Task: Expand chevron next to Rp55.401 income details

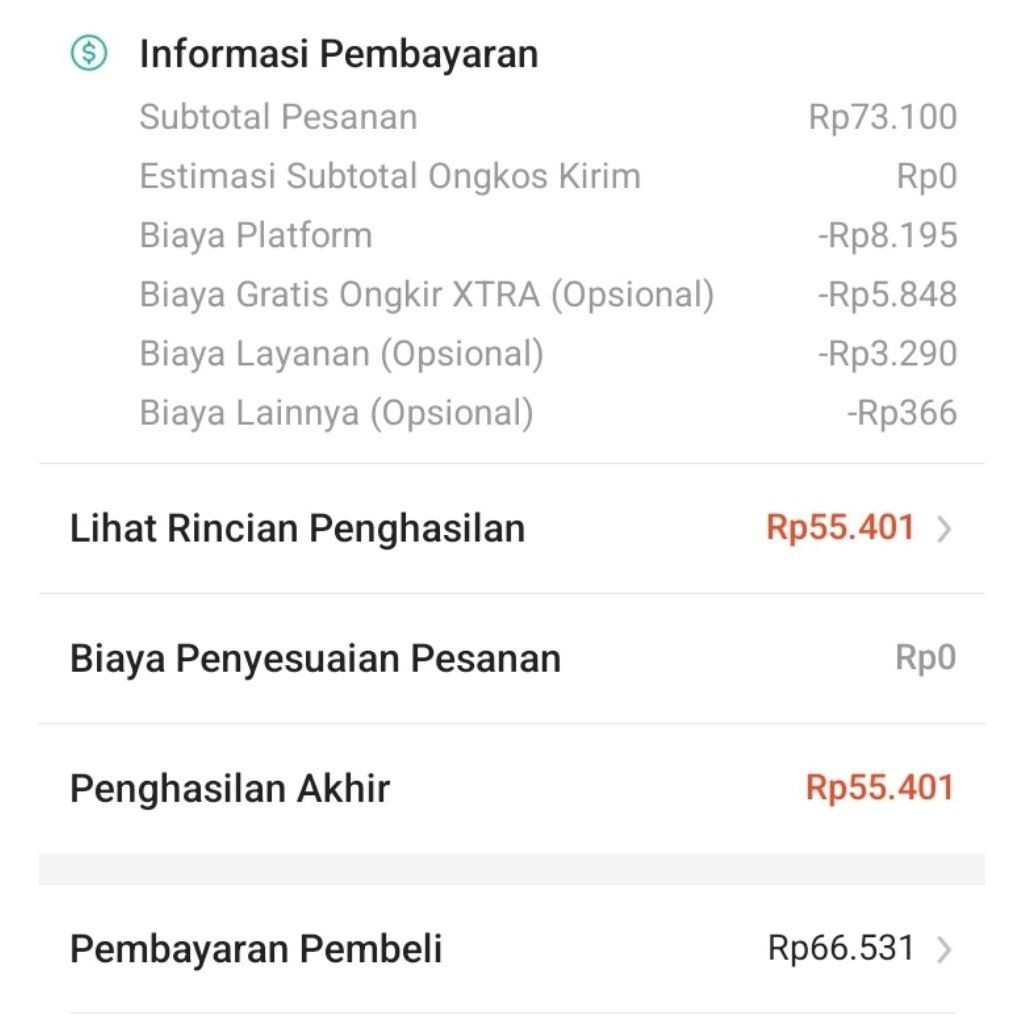Action: click(x=943, y=528)
